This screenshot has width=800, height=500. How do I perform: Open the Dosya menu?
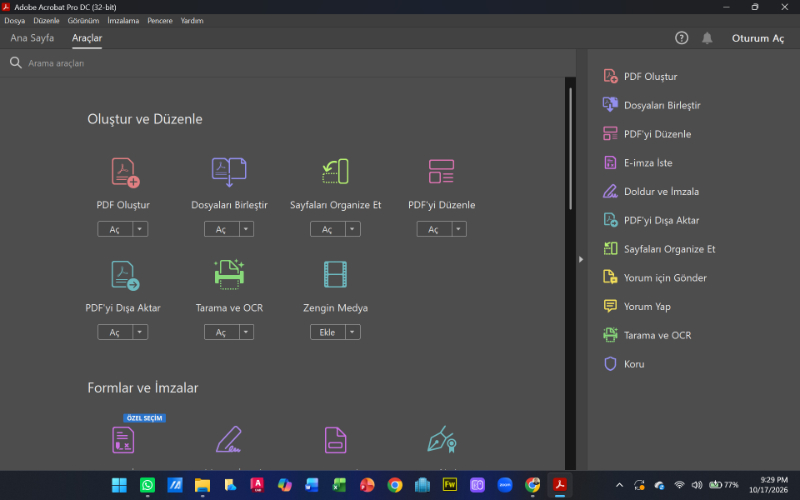click(x=14, y=21)
